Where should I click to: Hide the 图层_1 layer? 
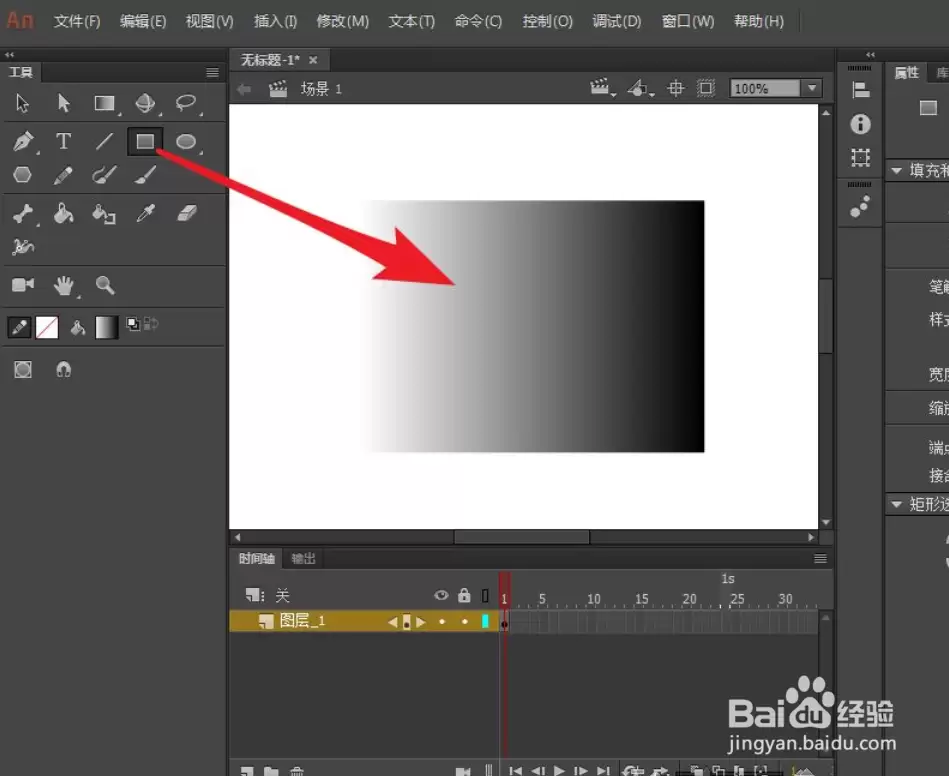[x=442, y=622]
